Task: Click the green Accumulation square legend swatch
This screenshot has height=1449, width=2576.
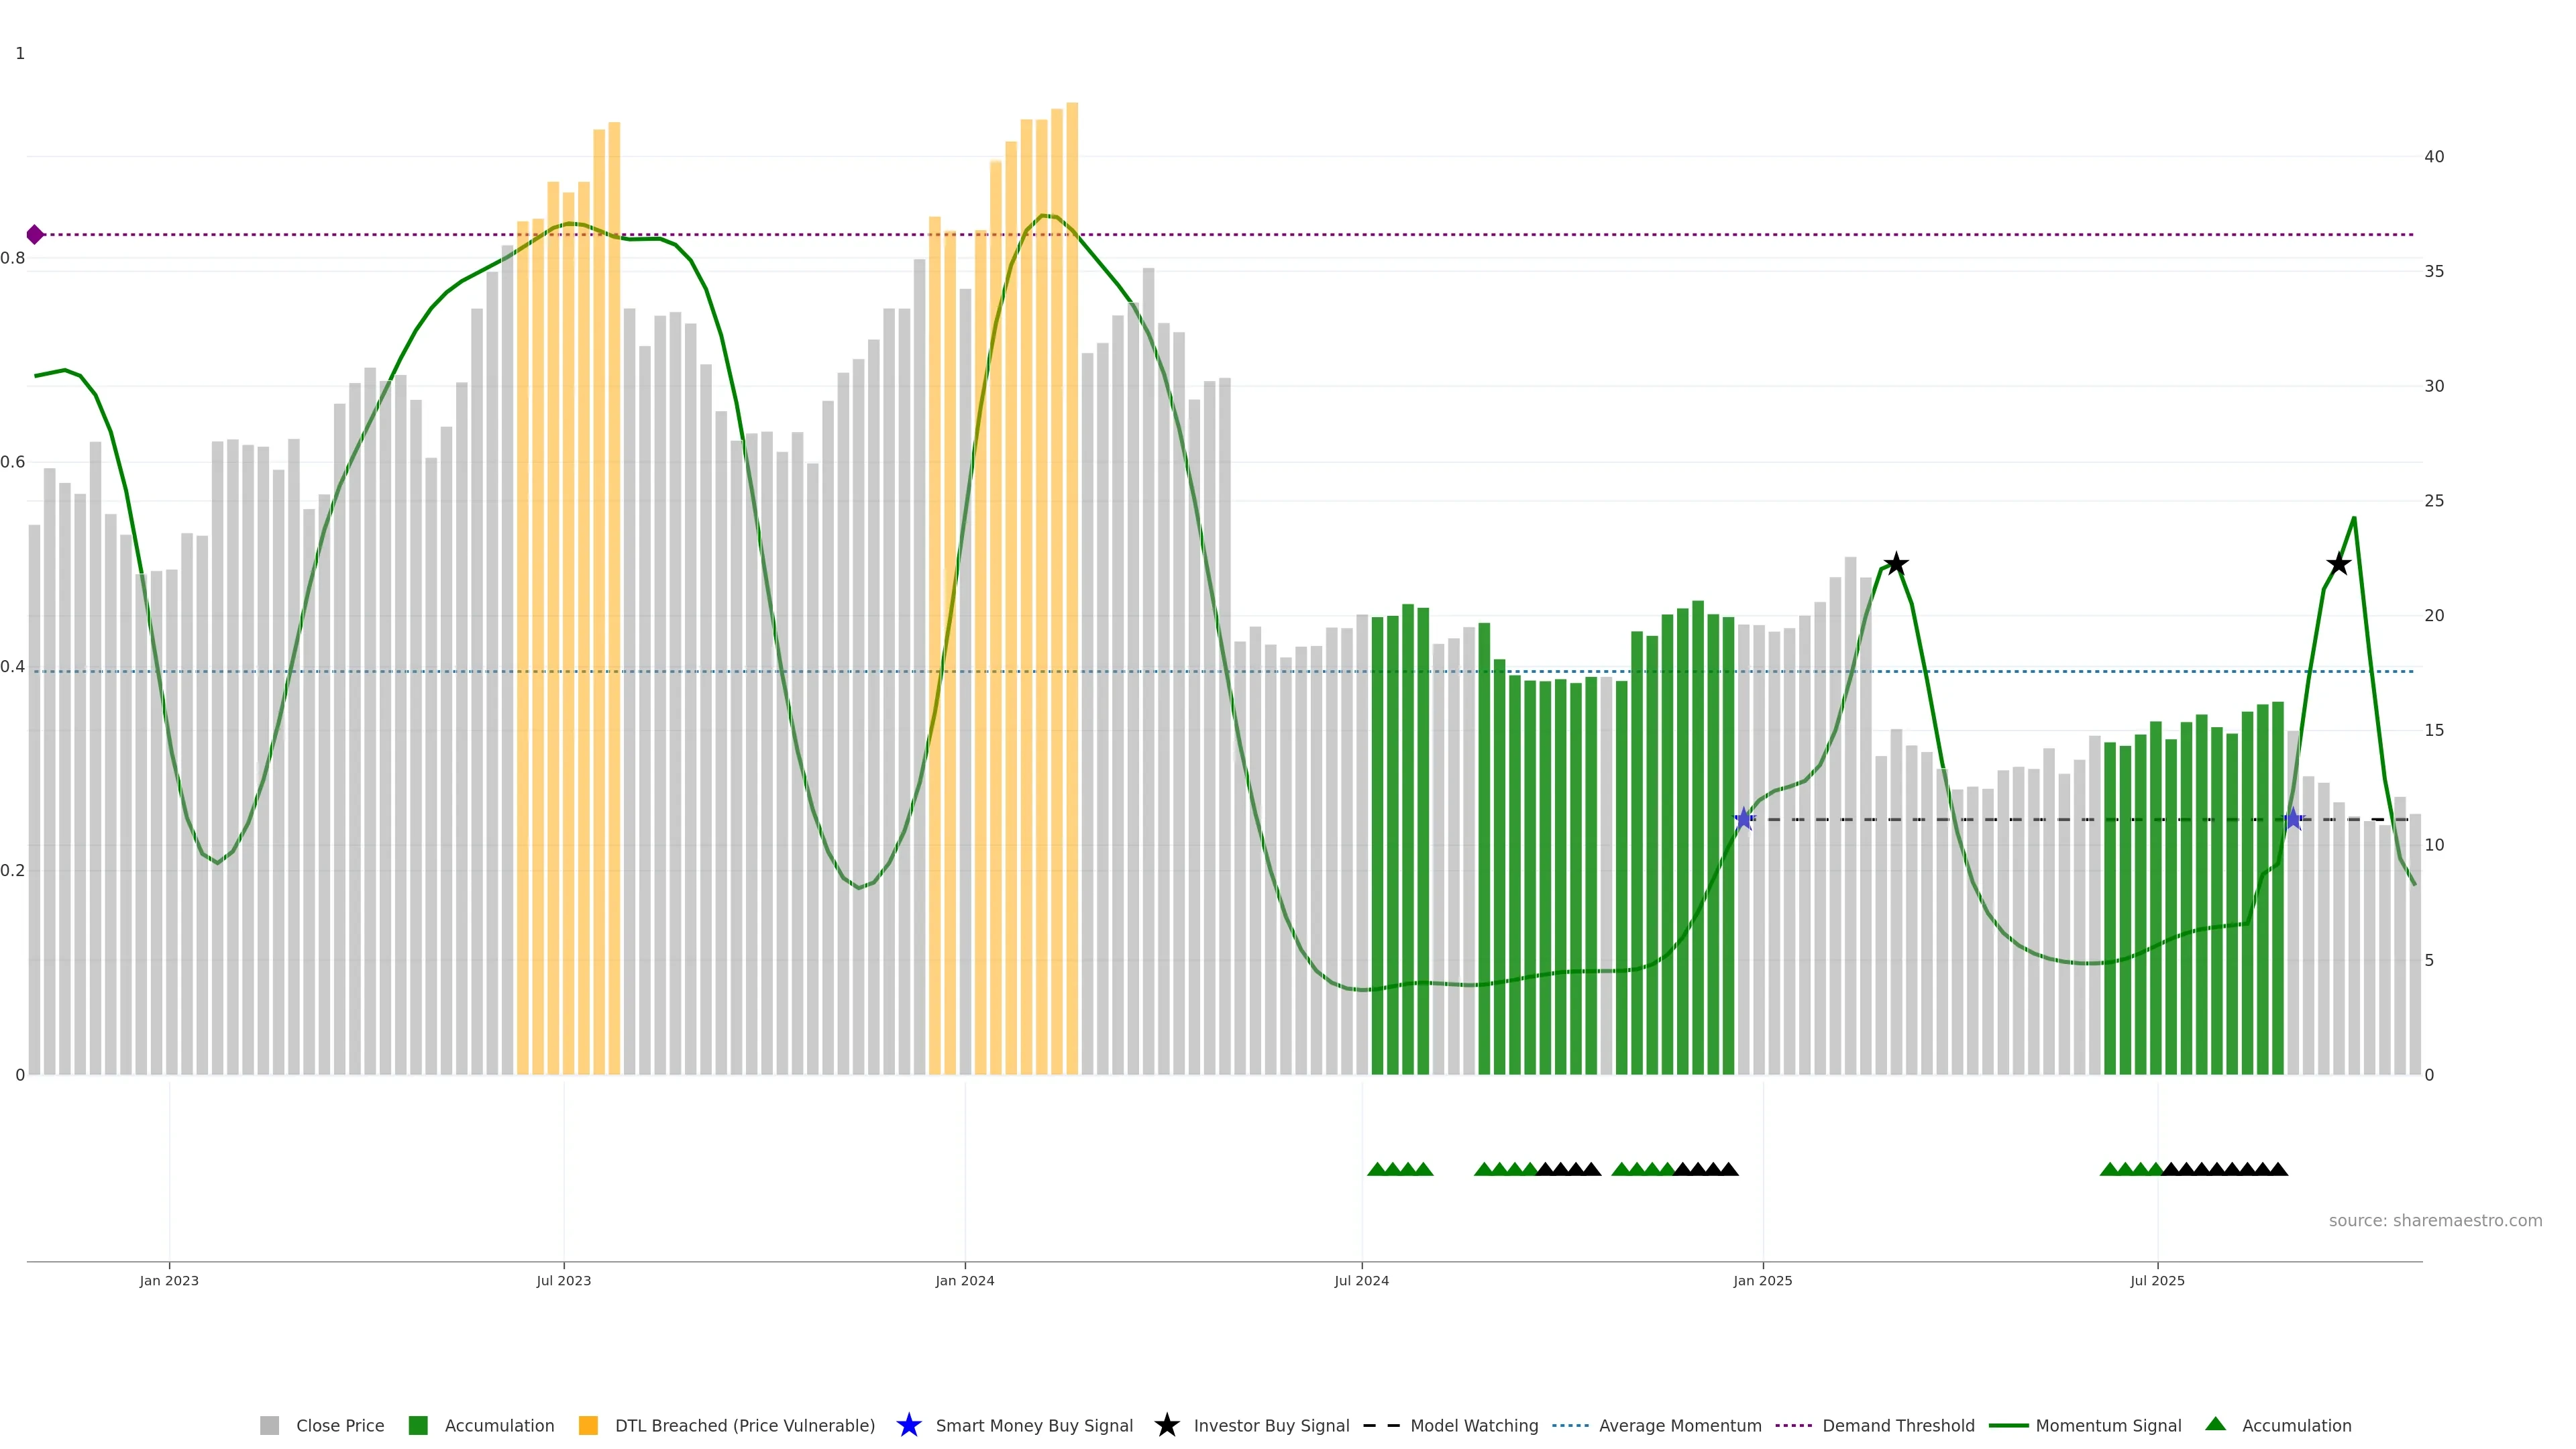Action: pos(418,1426)
